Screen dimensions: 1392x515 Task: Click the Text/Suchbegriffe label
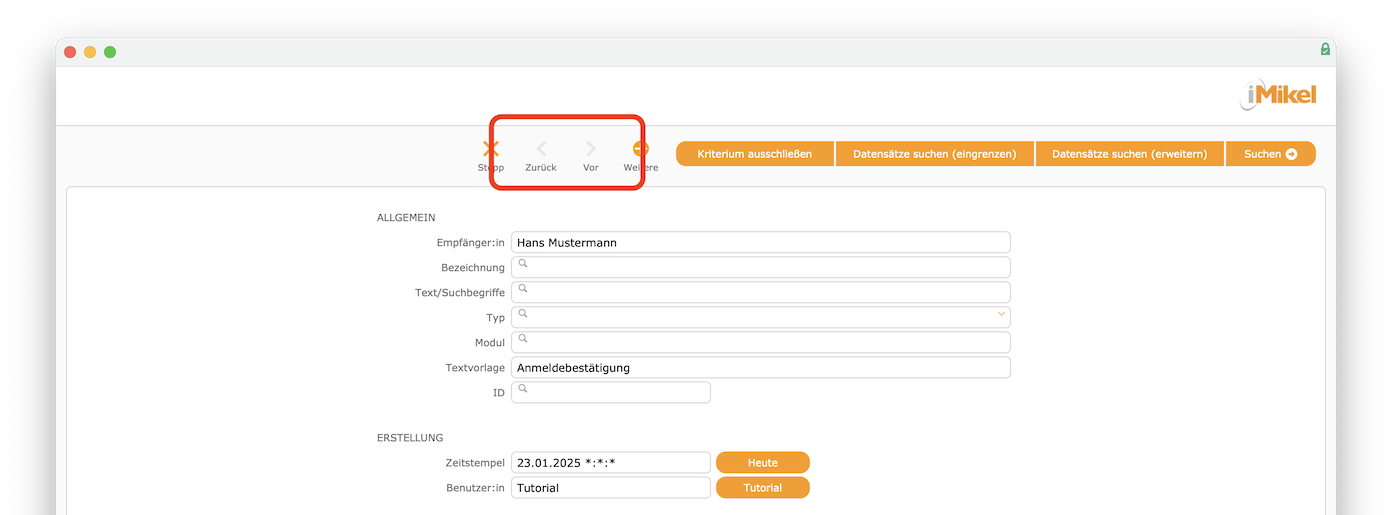(460, 293)
